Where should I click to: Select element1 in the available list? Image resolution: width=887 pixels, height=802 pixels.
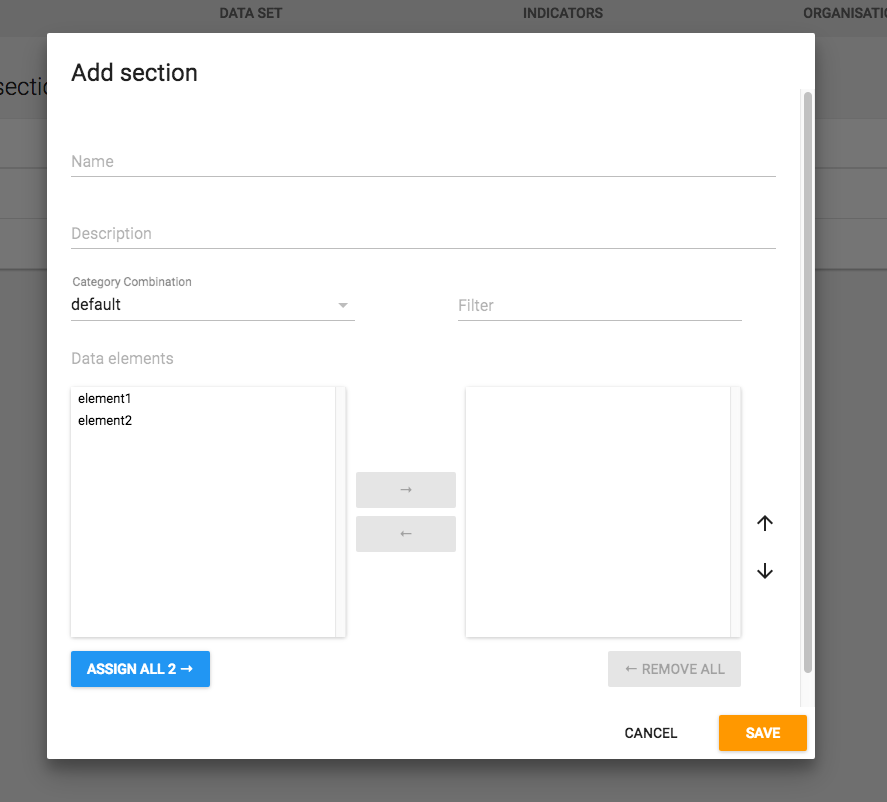(x=105, y=399)
